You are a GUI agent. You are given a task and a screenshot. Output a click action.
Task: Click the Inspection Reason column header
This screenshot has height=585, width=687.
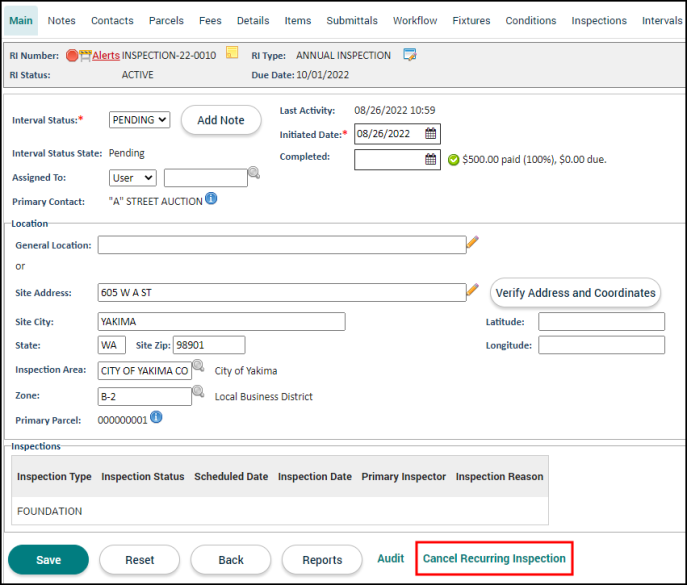coord(499,476)
